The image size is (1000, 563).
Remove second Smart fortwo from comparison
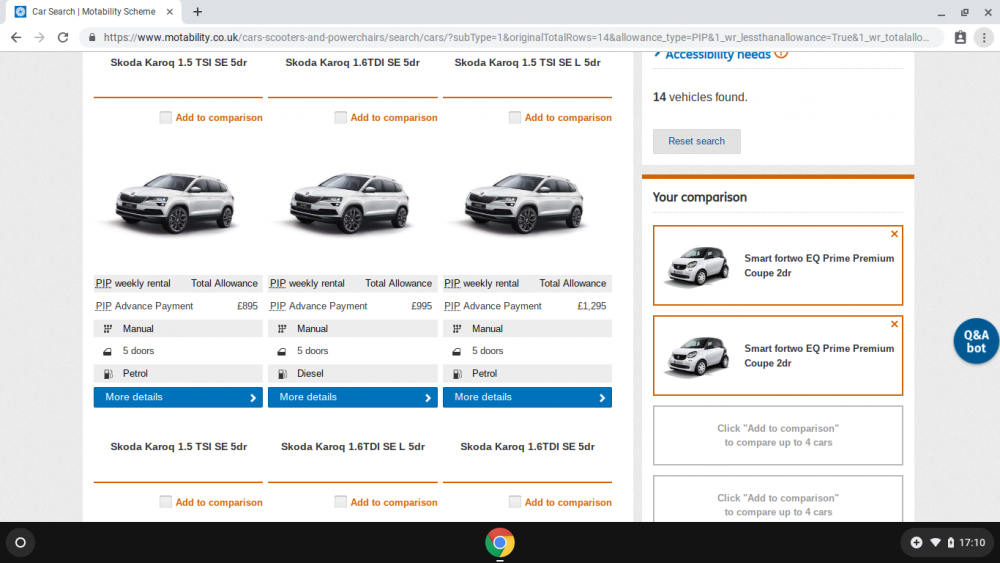(x=894, y=324)
